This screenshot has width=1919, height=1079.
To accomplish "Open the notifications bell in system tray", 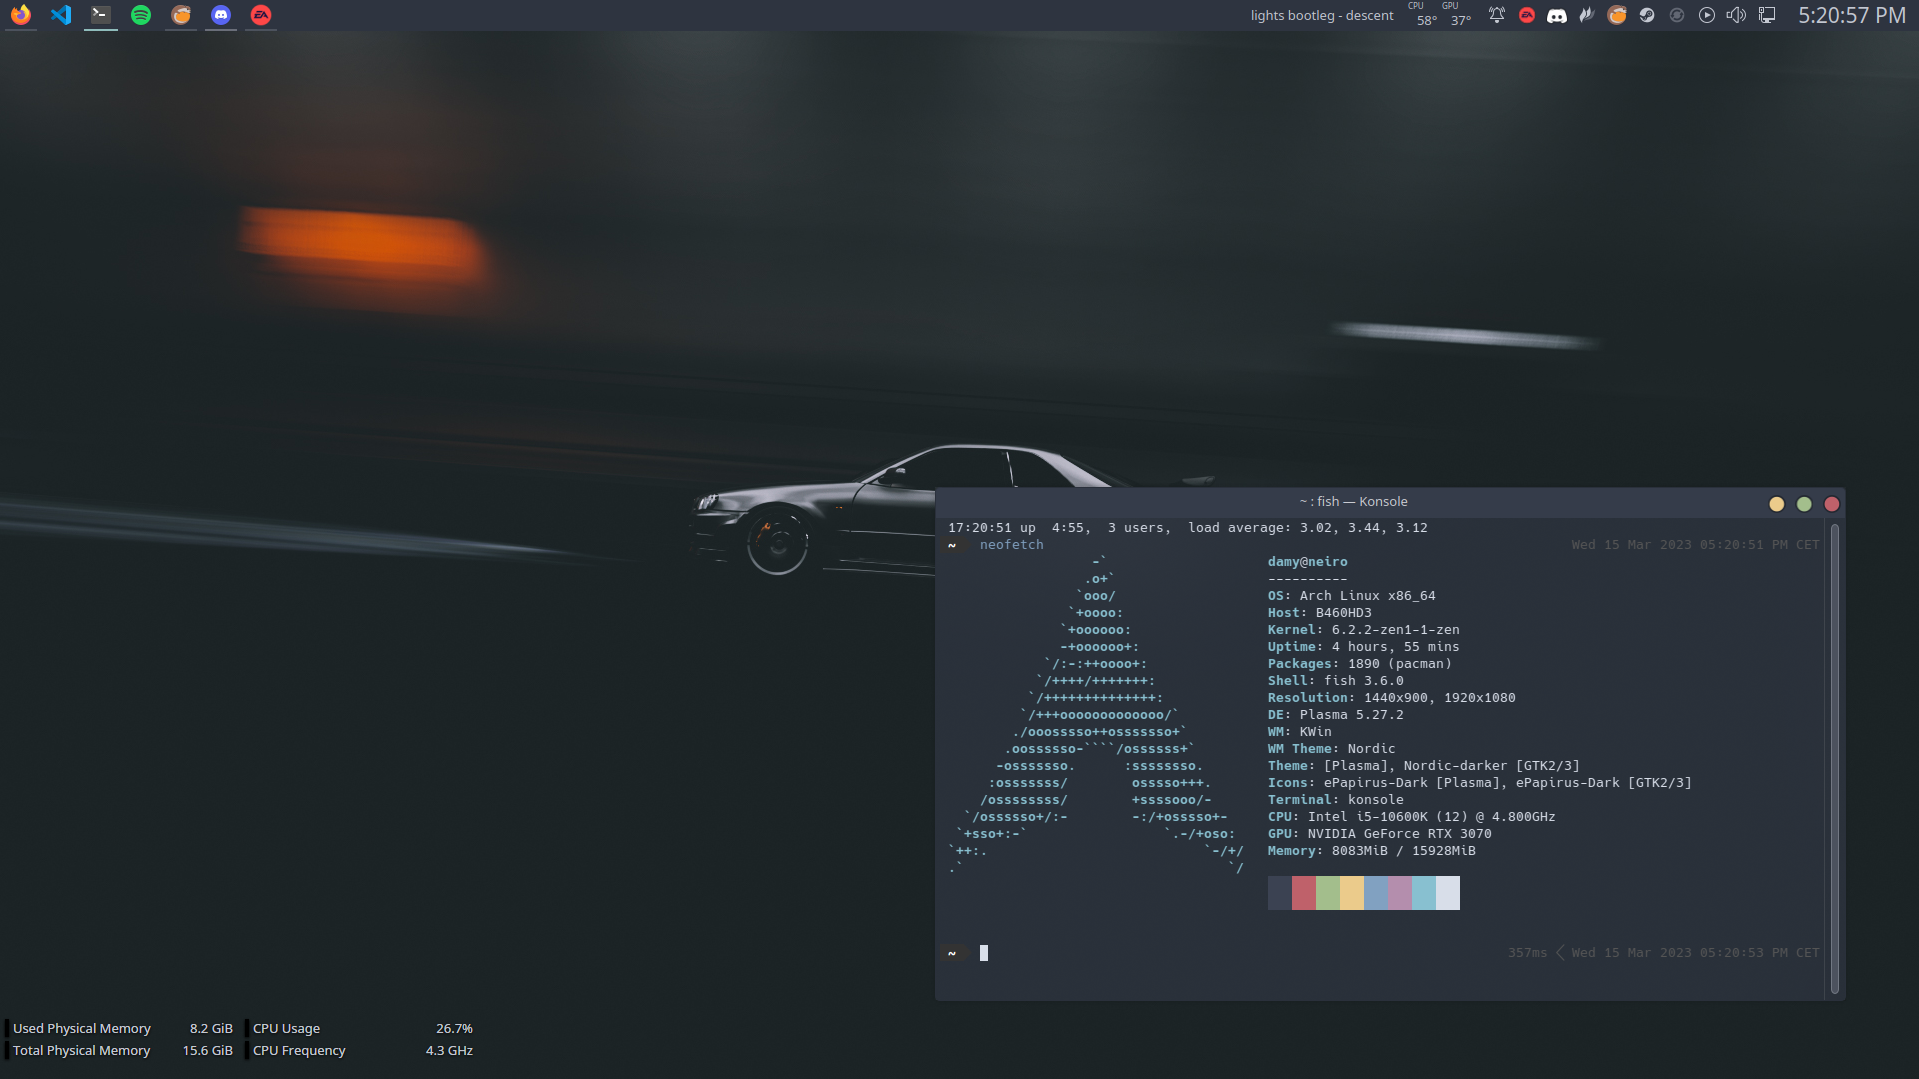I will coord(1497,15).
